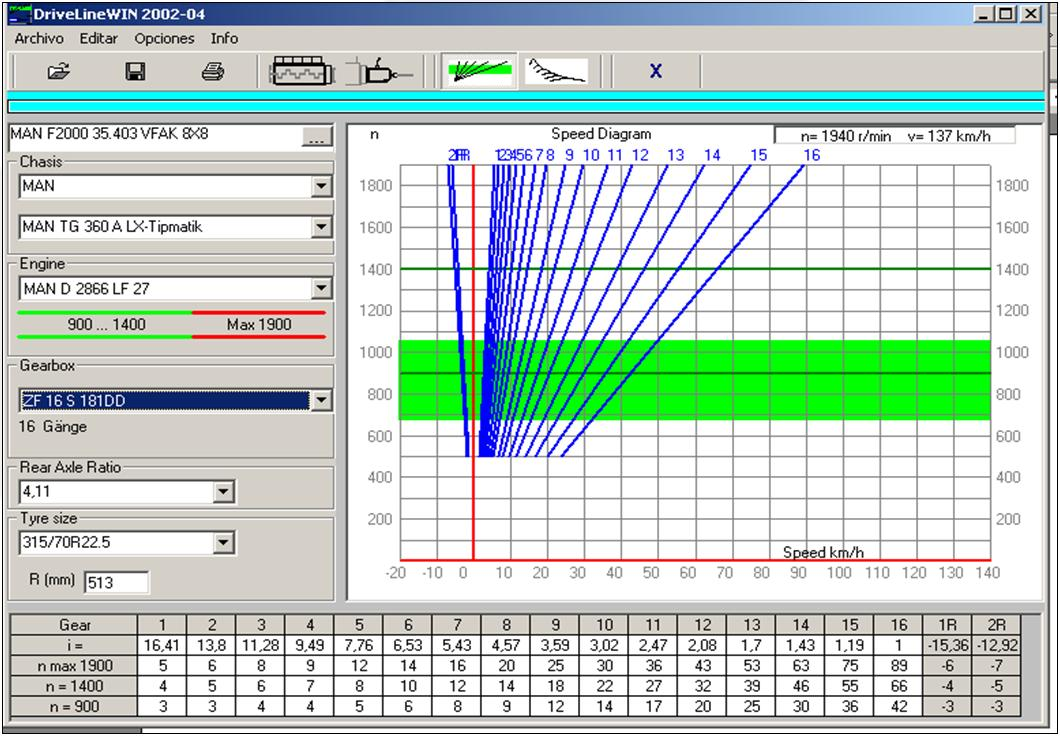Click the 6,53 gear ratio cell
This screenshot has width=1060, height=736.
pos(408,645)
